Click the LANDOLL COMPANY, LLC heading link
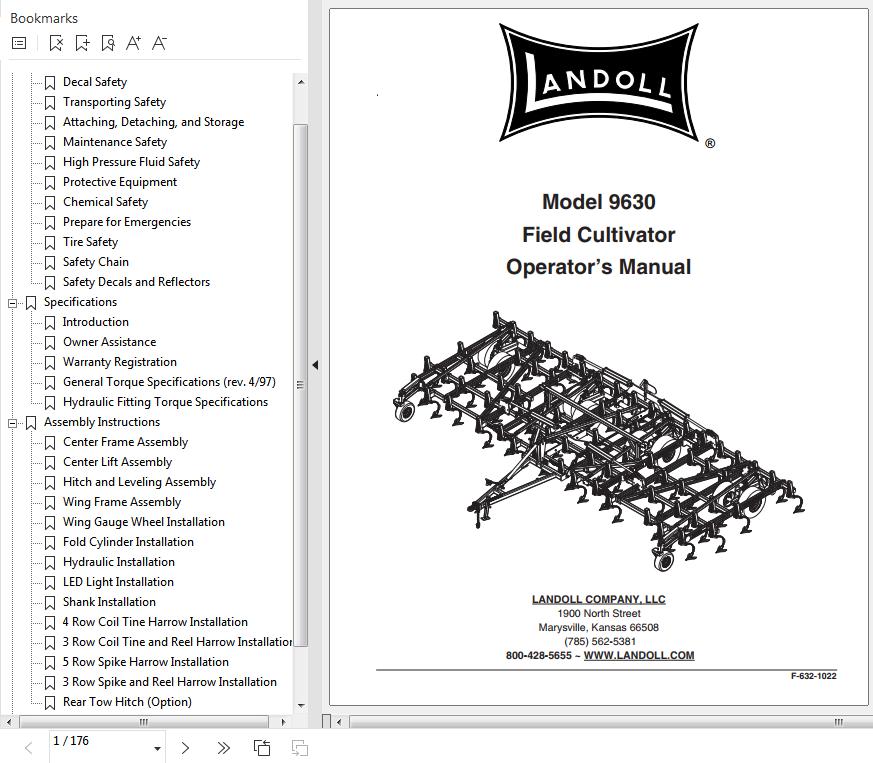The height and width of the screenshot is (763, 873). (599, 599)
